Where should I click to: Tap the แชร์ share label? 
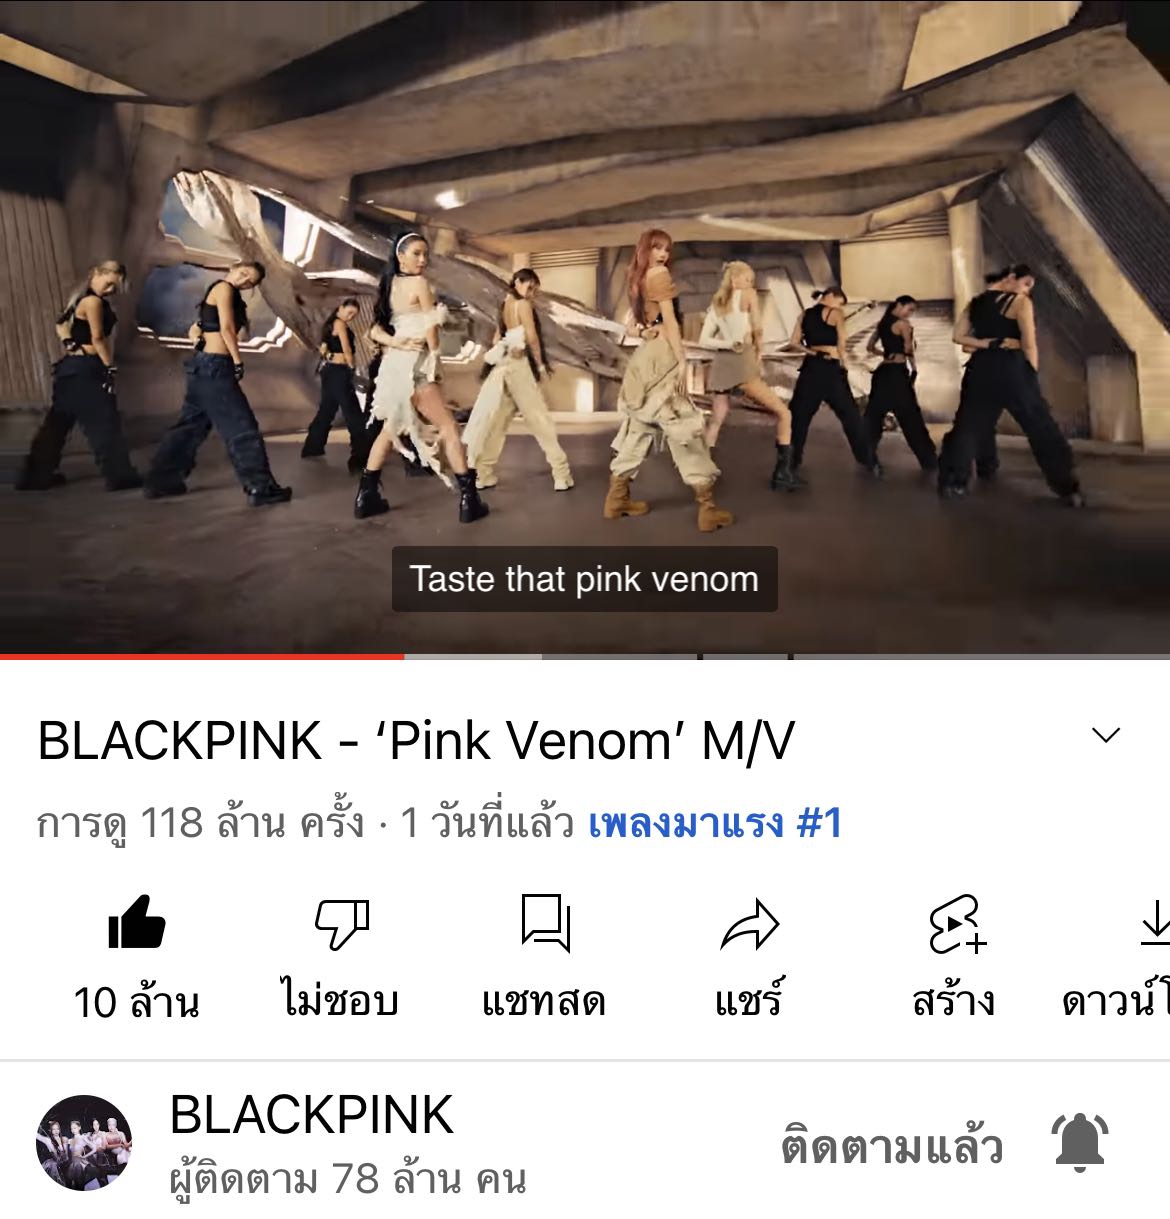749,1001
